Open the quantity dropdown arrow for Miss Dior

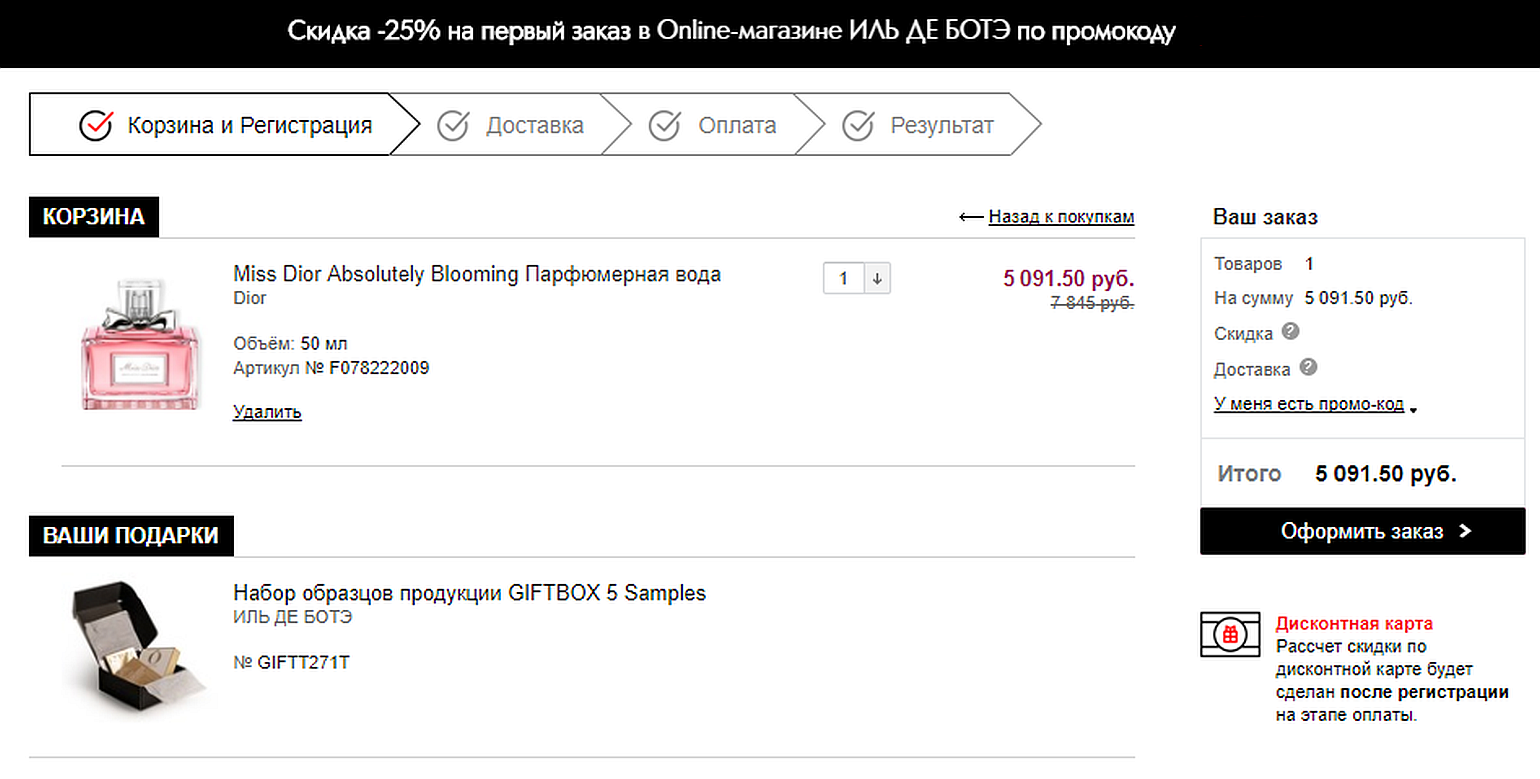[877, 278]
